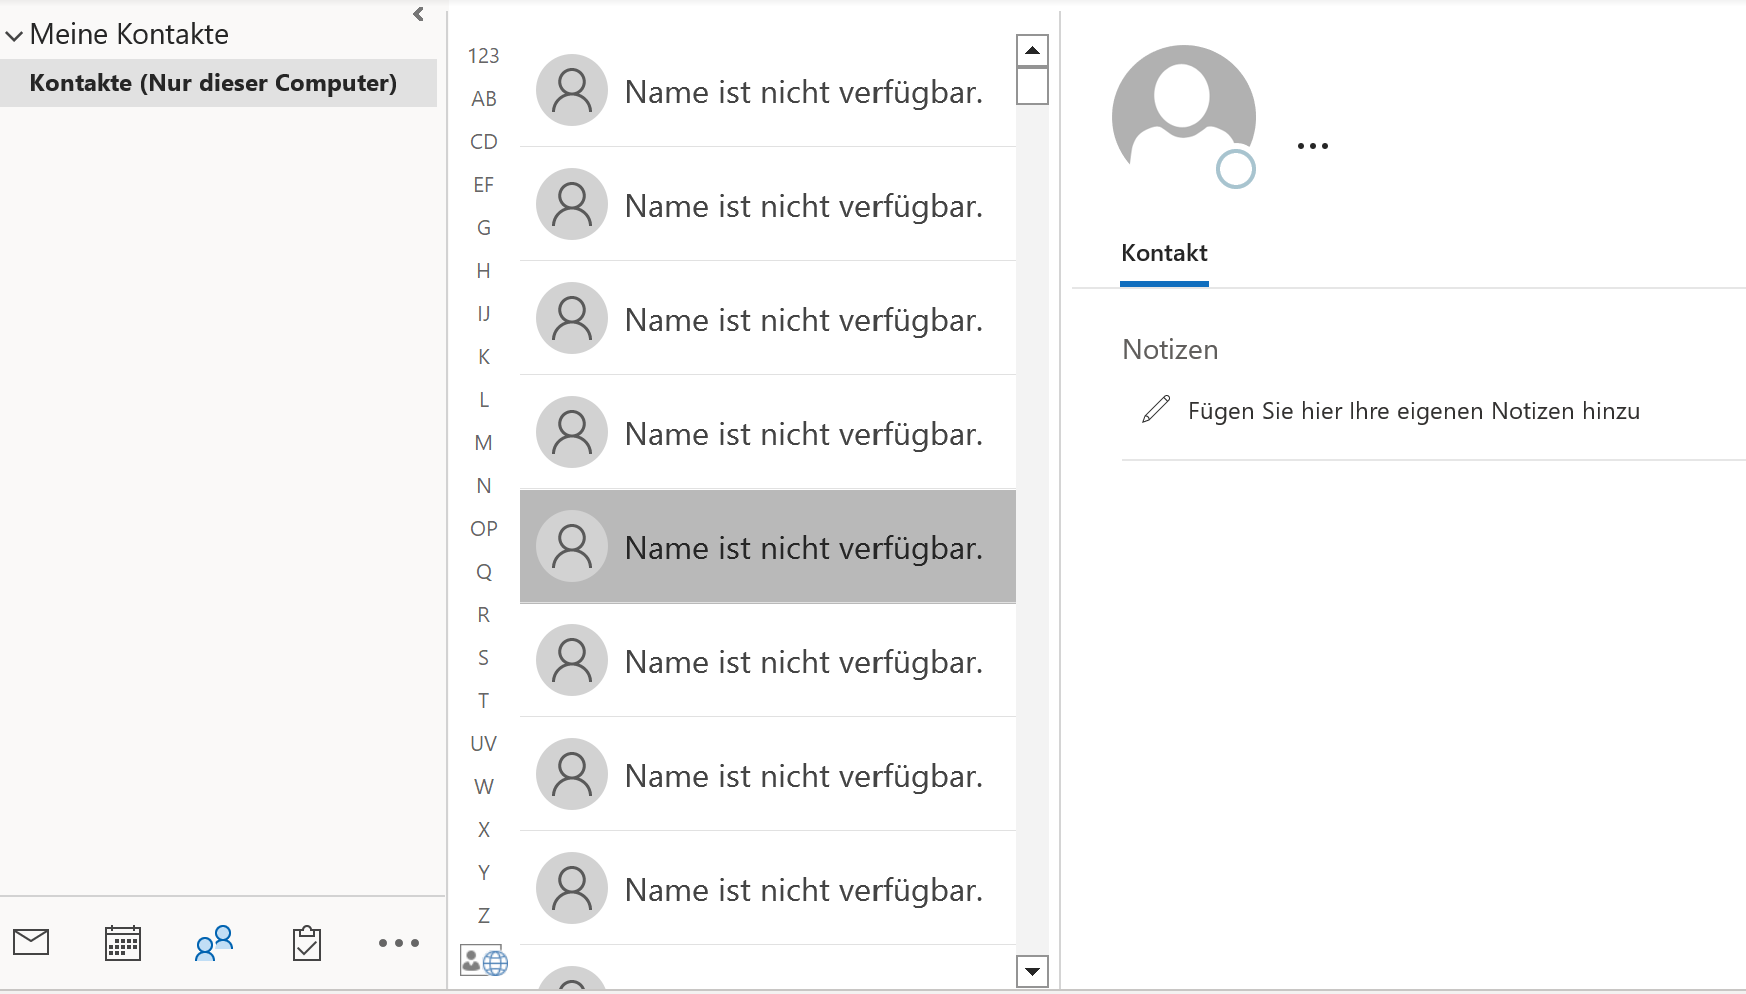1746x994 pixels.
Task: Add notes in the Notizen field
Action: click(1413, 411)
